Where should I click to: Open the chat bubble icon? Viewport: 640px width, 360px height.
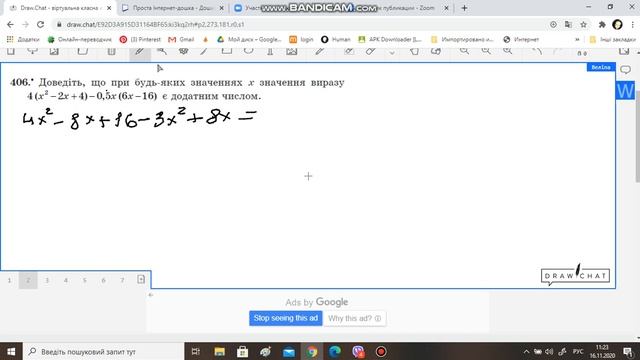click(625, 70)
